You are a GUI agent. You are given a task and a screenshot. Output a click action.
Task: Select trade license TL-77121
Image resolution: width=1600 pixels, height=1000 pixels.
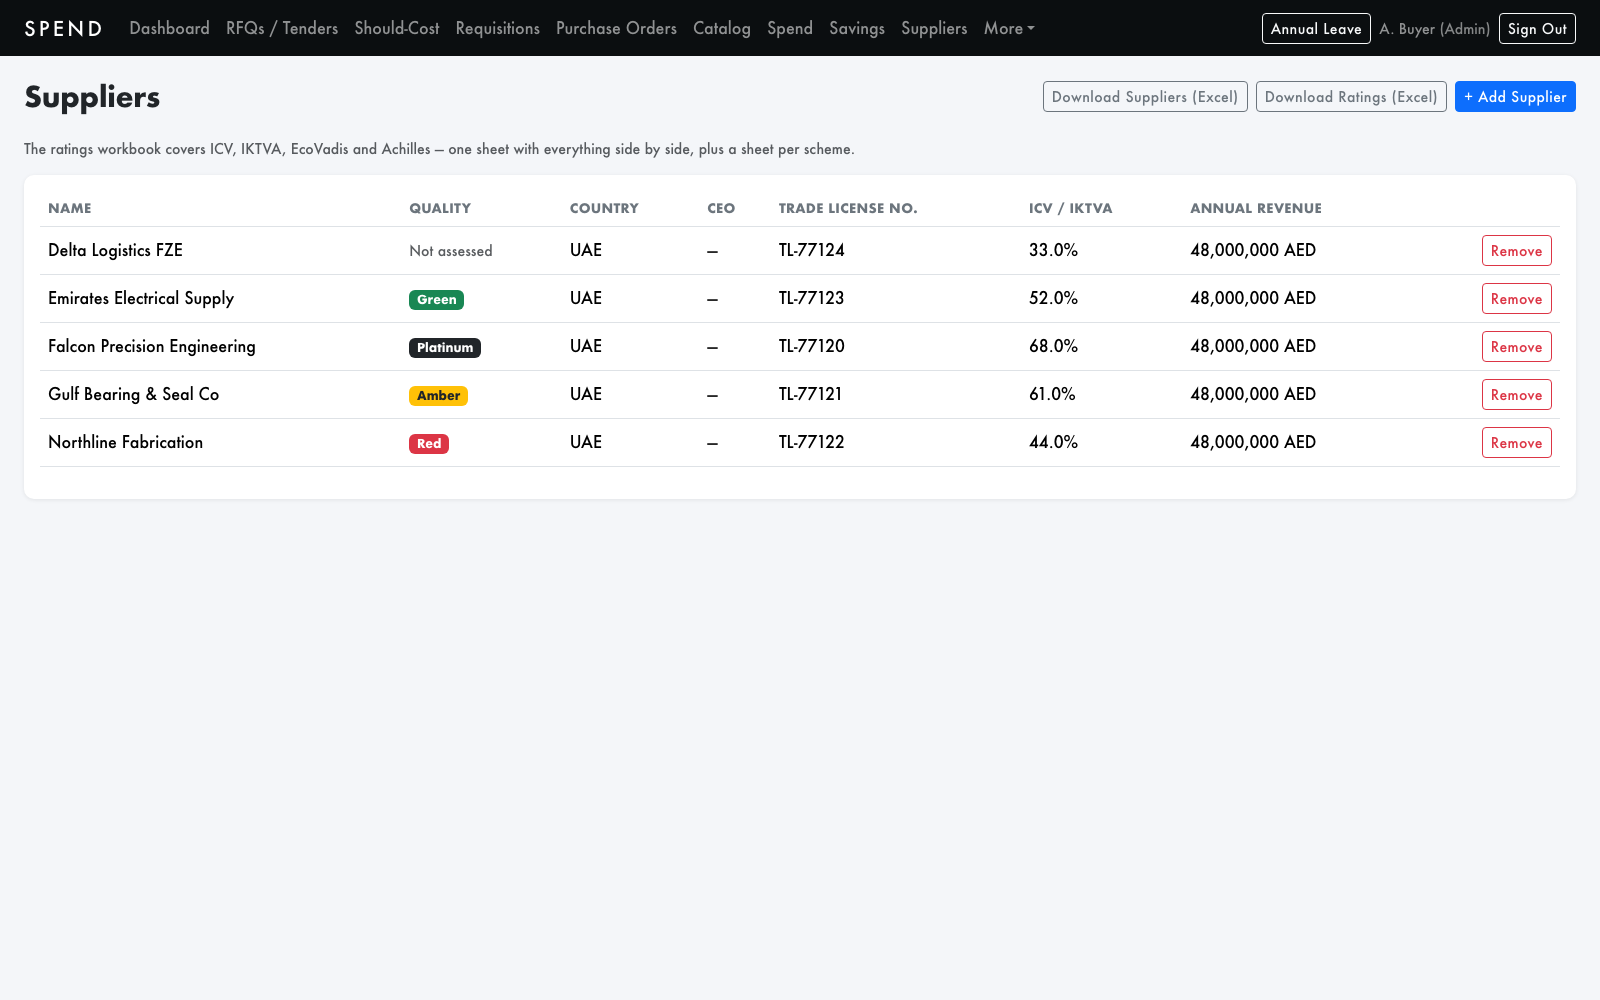[811, 394]
